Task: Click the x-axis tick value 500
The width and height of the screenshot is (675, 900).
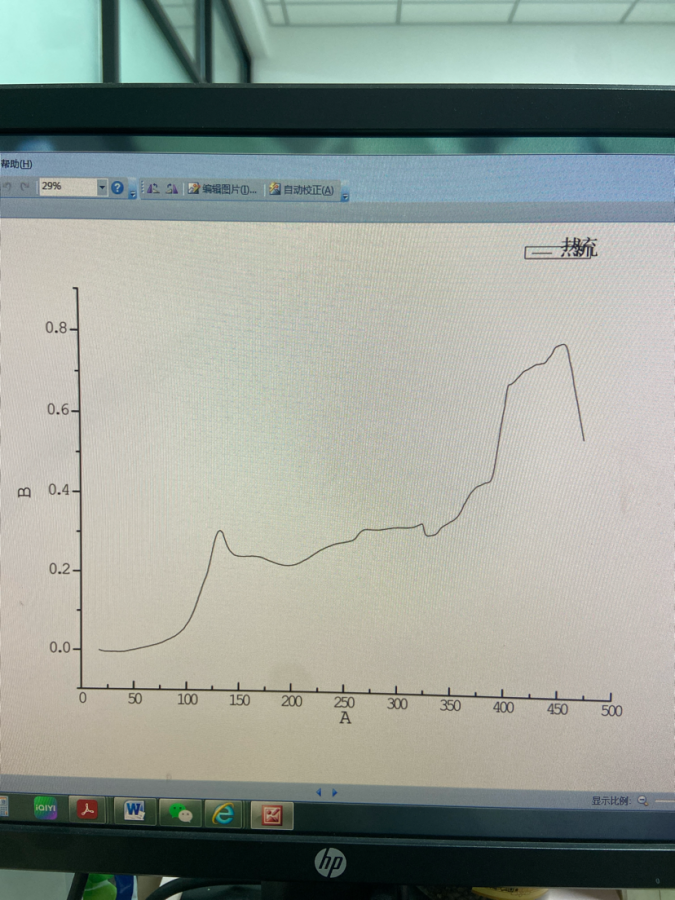Action: tap(611, 711)
